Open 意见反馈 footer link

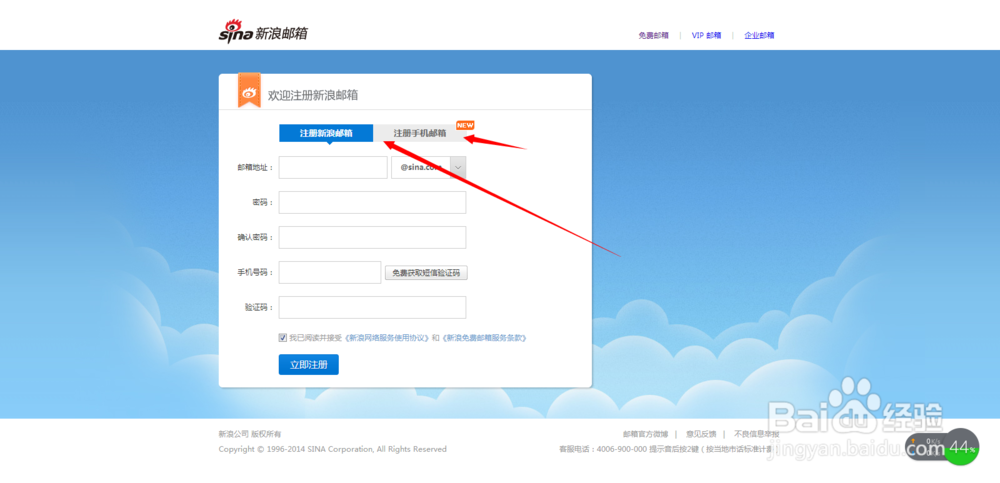pos(701,434)
